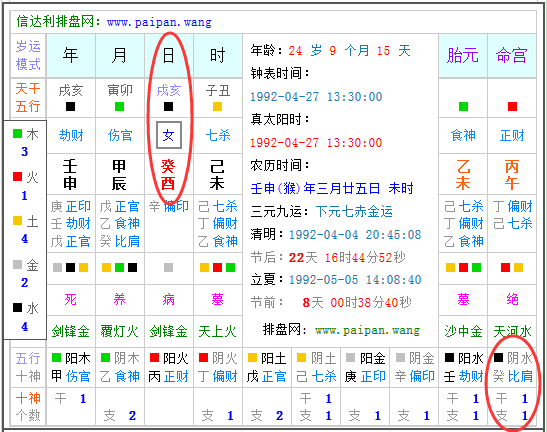The width and height of the screenshot is (547, 432).
Task: Click the 甲辰 month pillar
Action: coord(119,174)
